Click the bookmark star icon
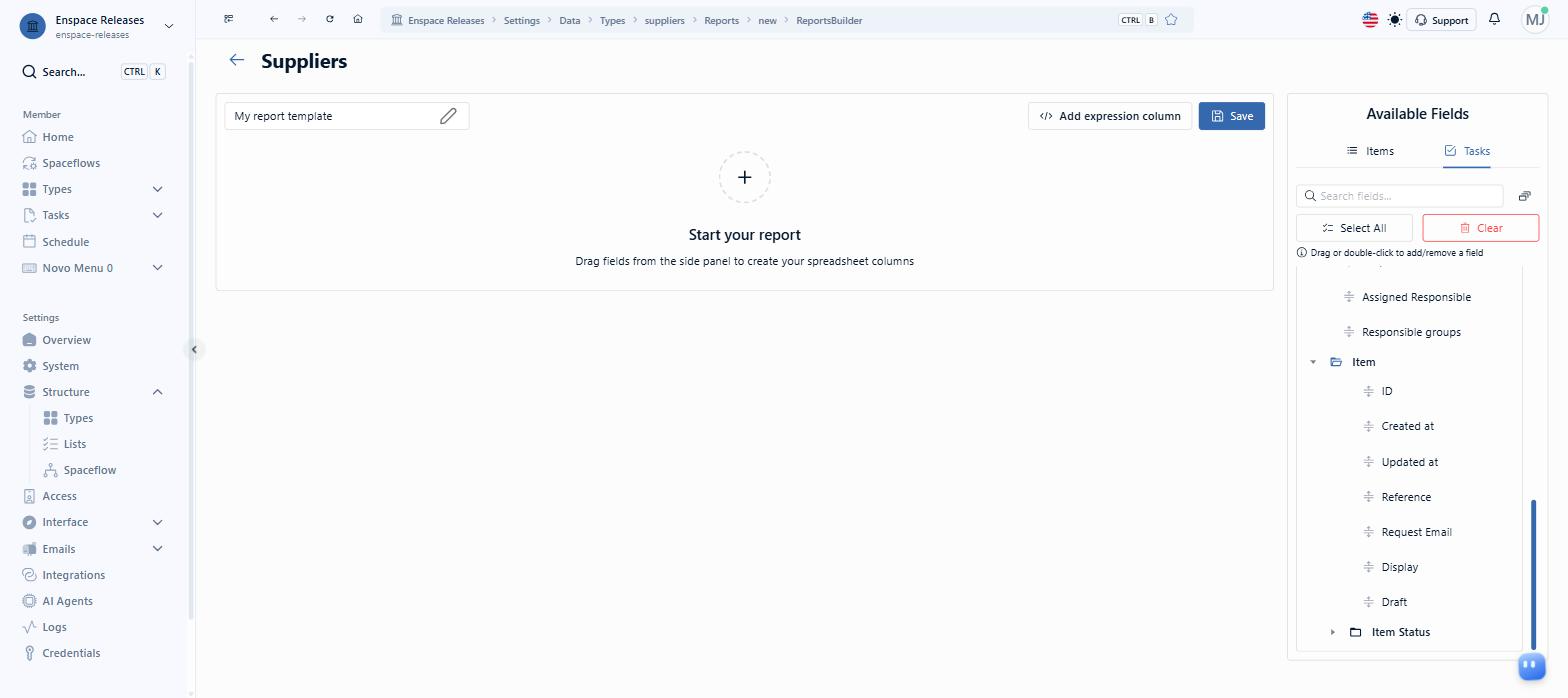This screenshot has width=1568, height=698. click(x=1171, y=19)
